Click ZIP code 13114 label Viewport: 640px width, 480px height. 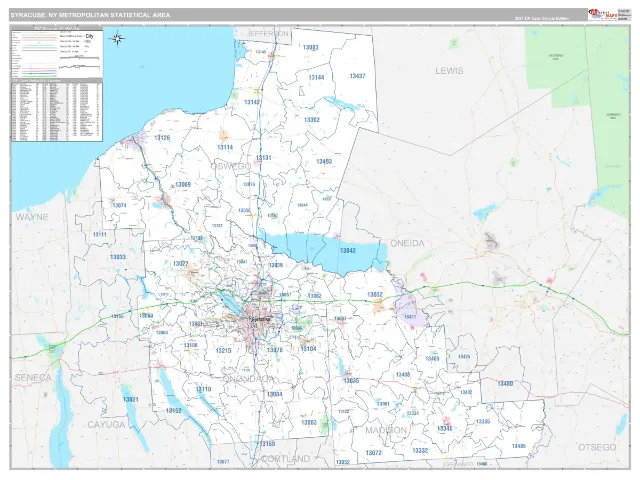point(225,147)
